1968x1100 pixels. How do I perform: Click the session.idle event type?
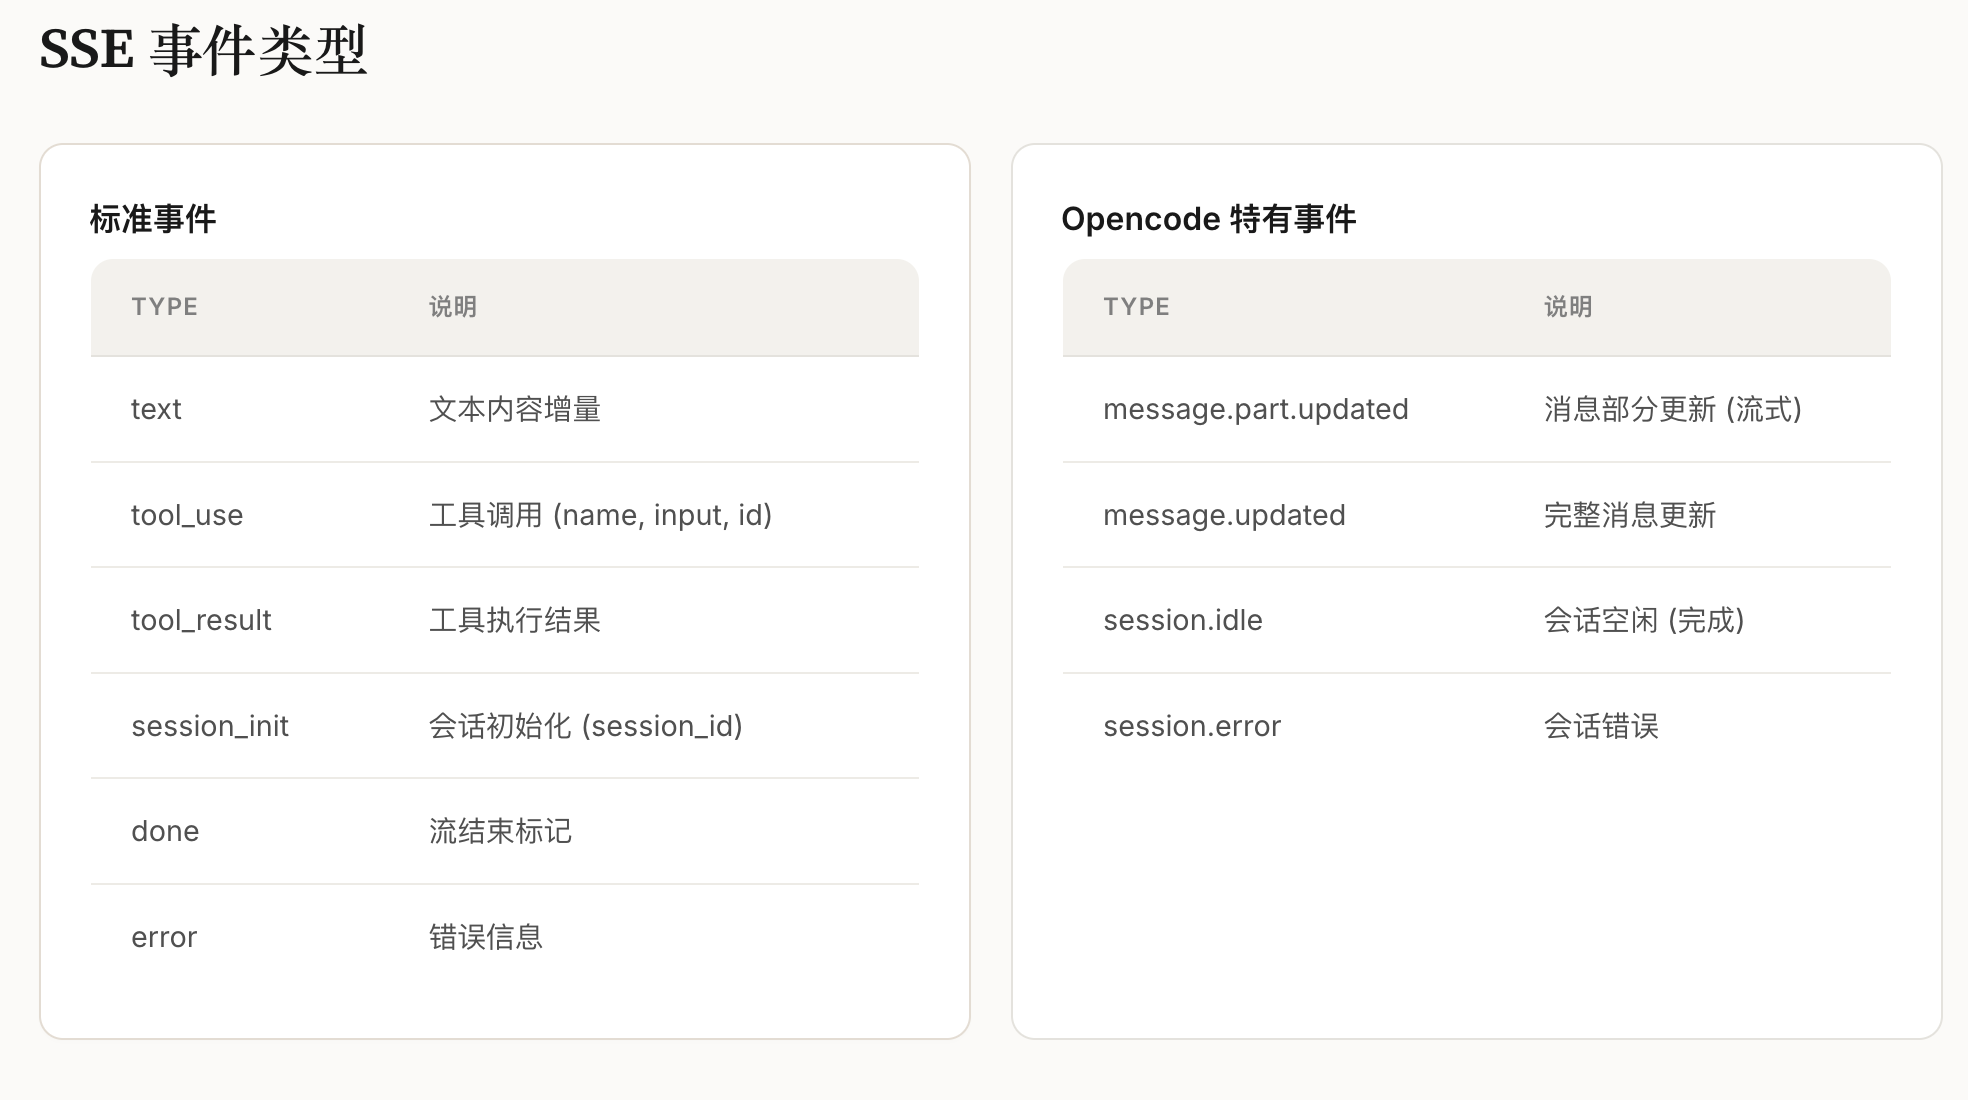[1183, 620]
